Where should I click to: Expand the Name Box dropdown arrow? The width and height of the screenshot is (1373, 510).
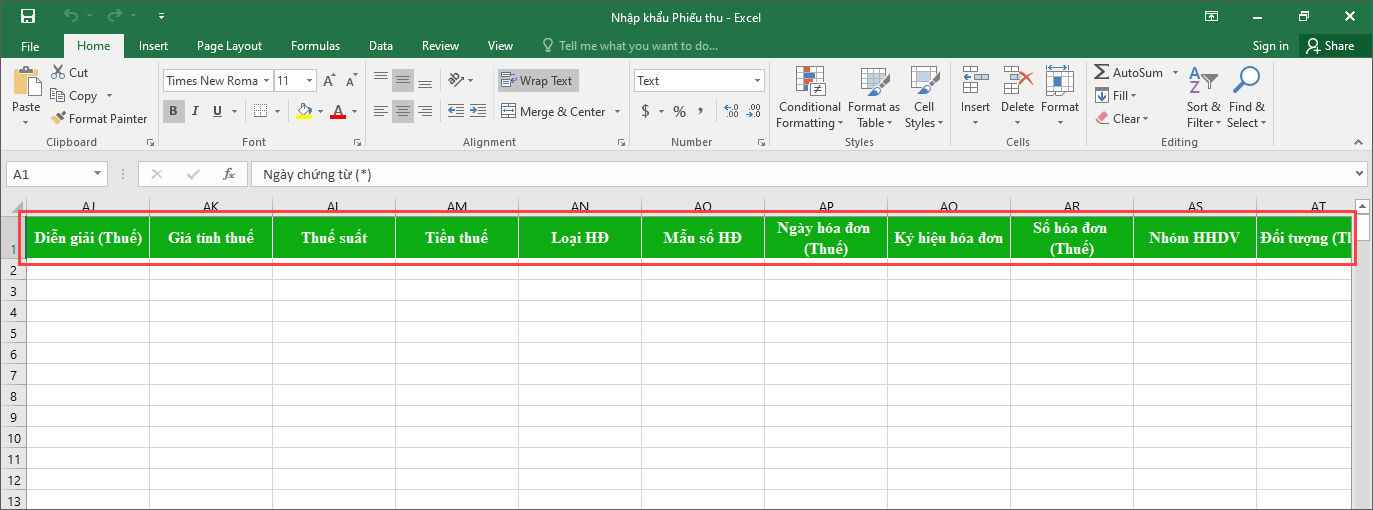coord(97,174)
